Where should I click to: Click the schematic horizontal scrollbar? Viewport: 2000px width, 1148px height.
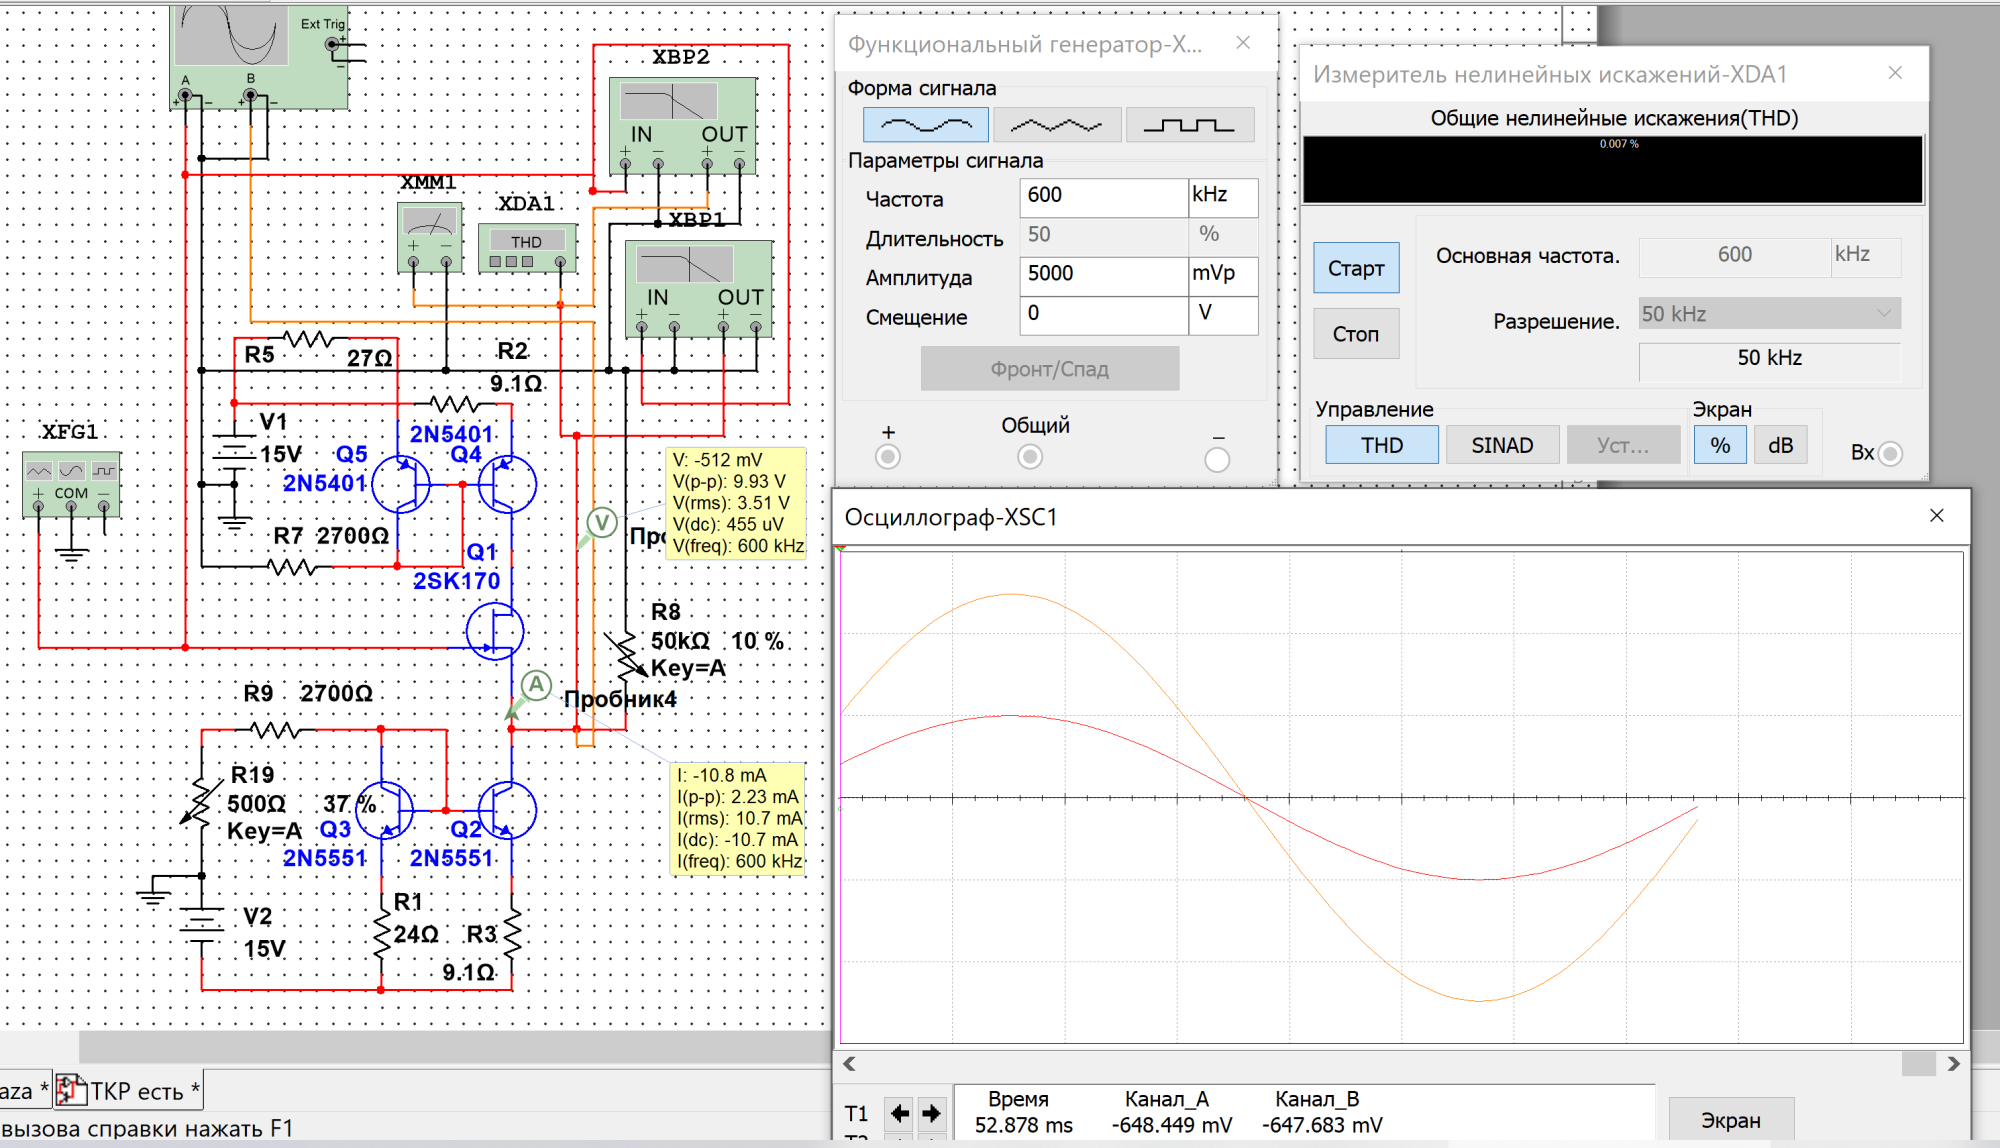(x=455, y=1047)
